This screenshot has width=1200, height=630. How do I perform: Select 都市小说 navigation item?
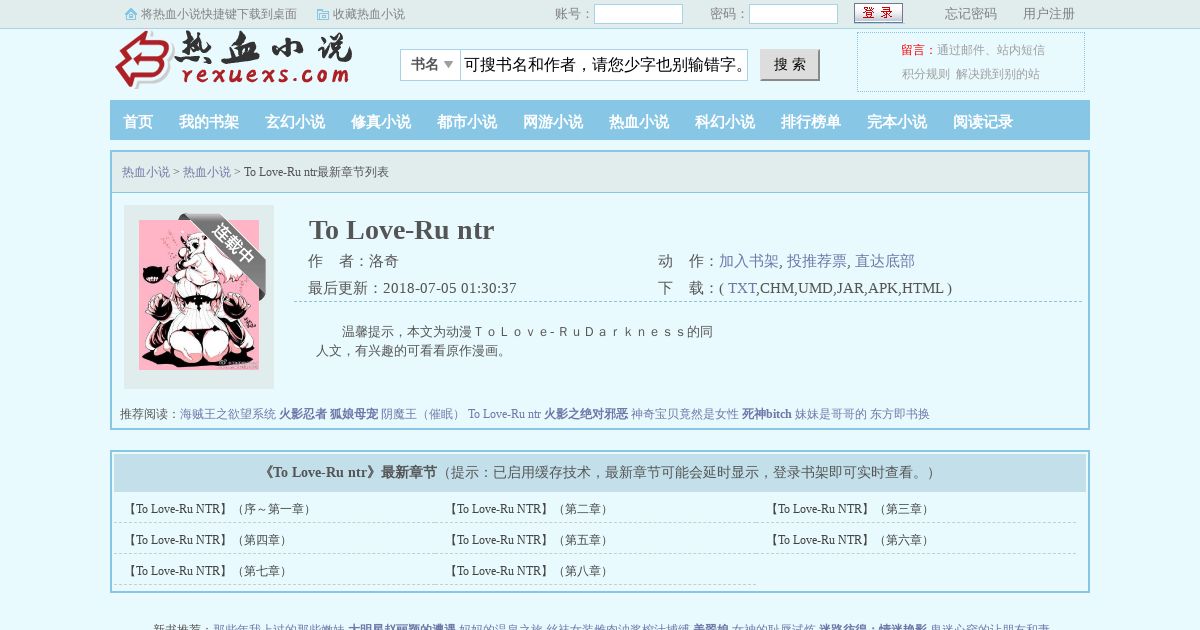pyautogui.click(x=467, y=122)
